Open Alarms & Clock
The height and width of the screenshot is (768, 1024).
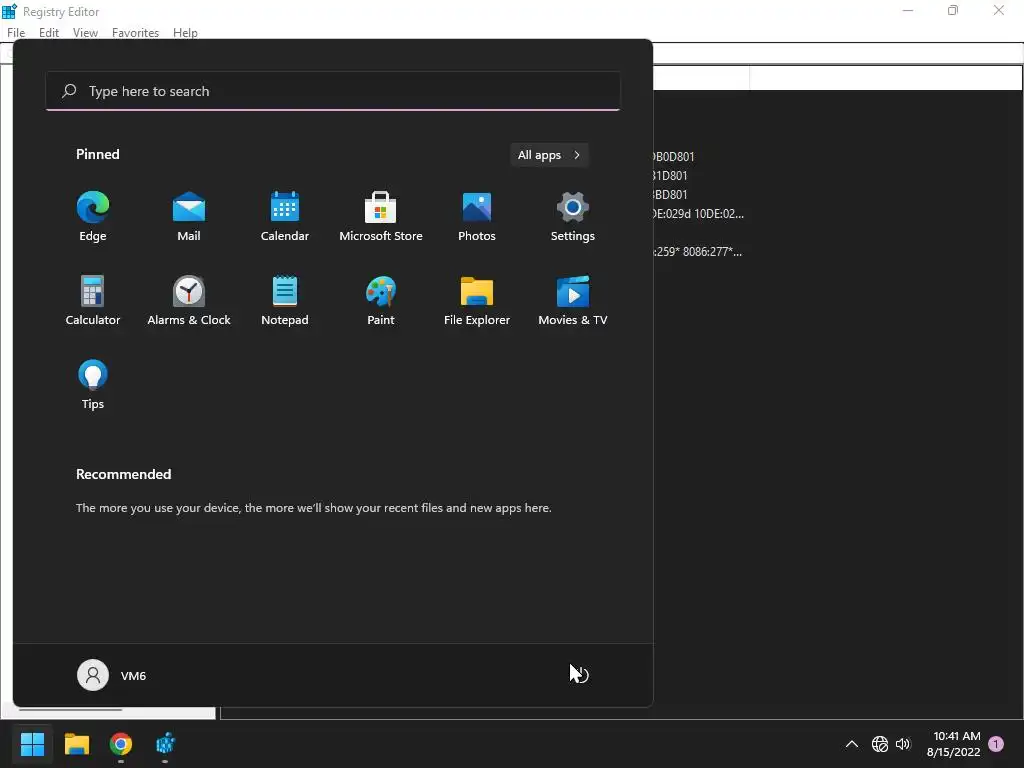click(x=189, y=301)
